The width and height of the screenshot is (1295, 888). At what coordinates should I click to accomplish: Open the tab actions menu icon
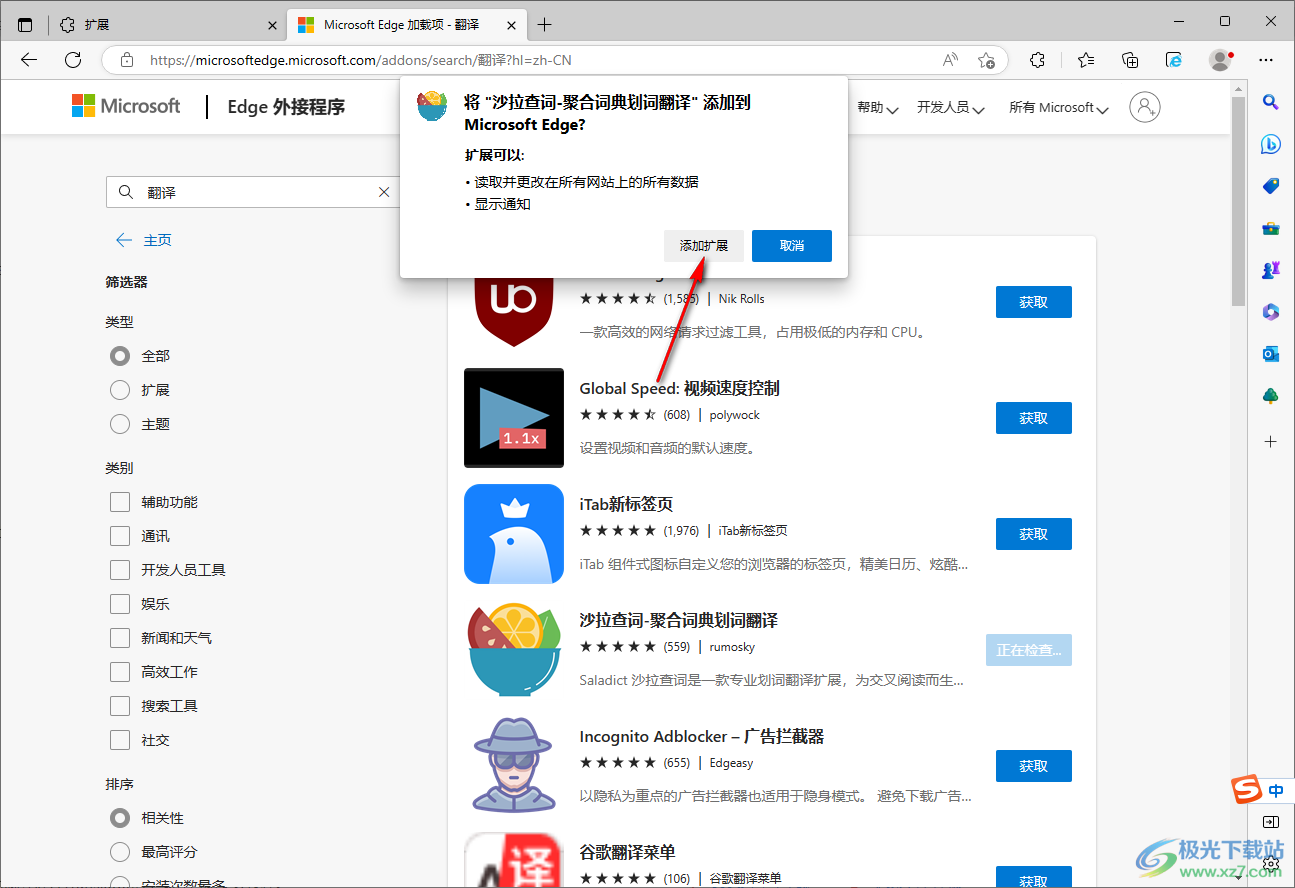pyautogui.click(x=25, y=25)
